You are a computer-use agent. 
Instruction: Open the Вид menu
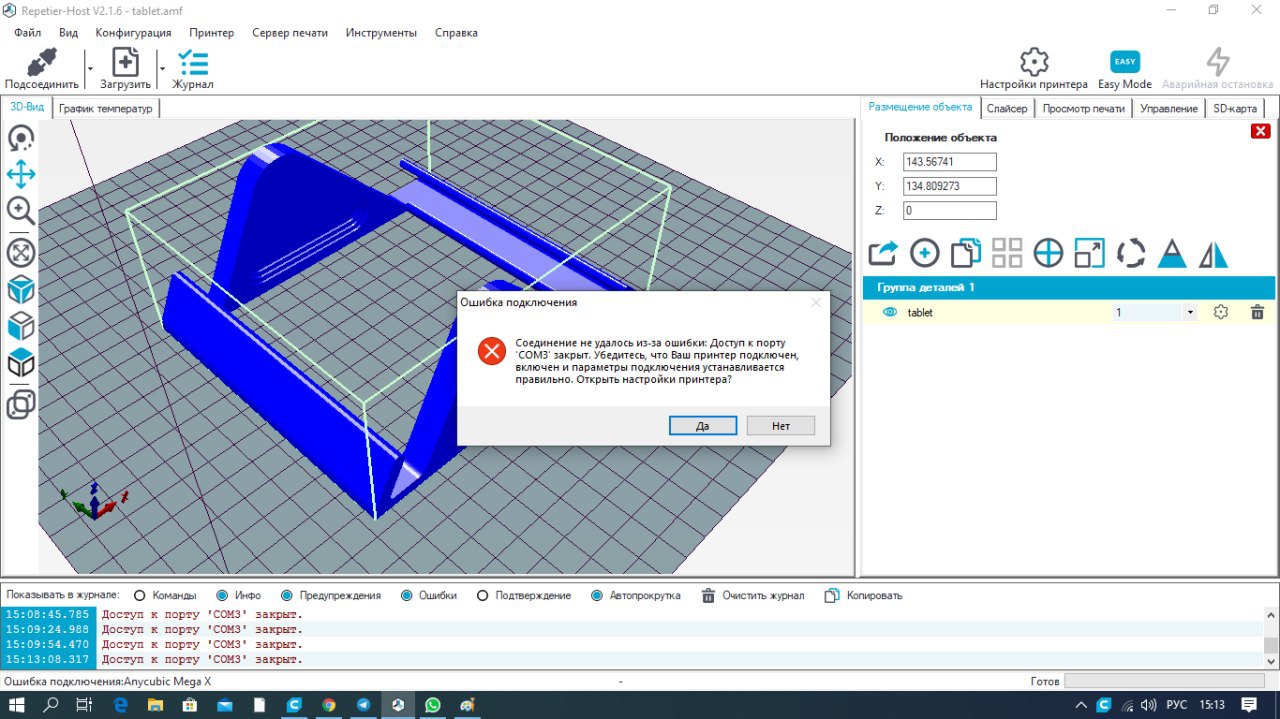[68, 32]
